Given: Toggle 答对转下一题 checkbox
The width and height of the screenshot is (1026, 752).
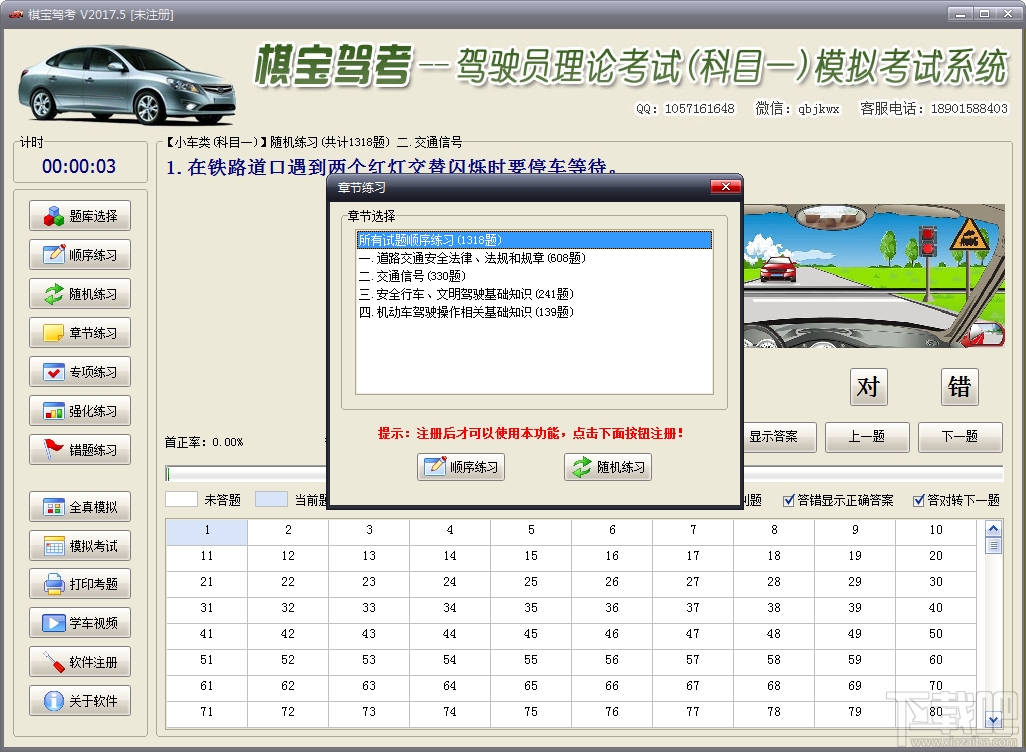Looking at the screenshot, I should tap(919, 501).
